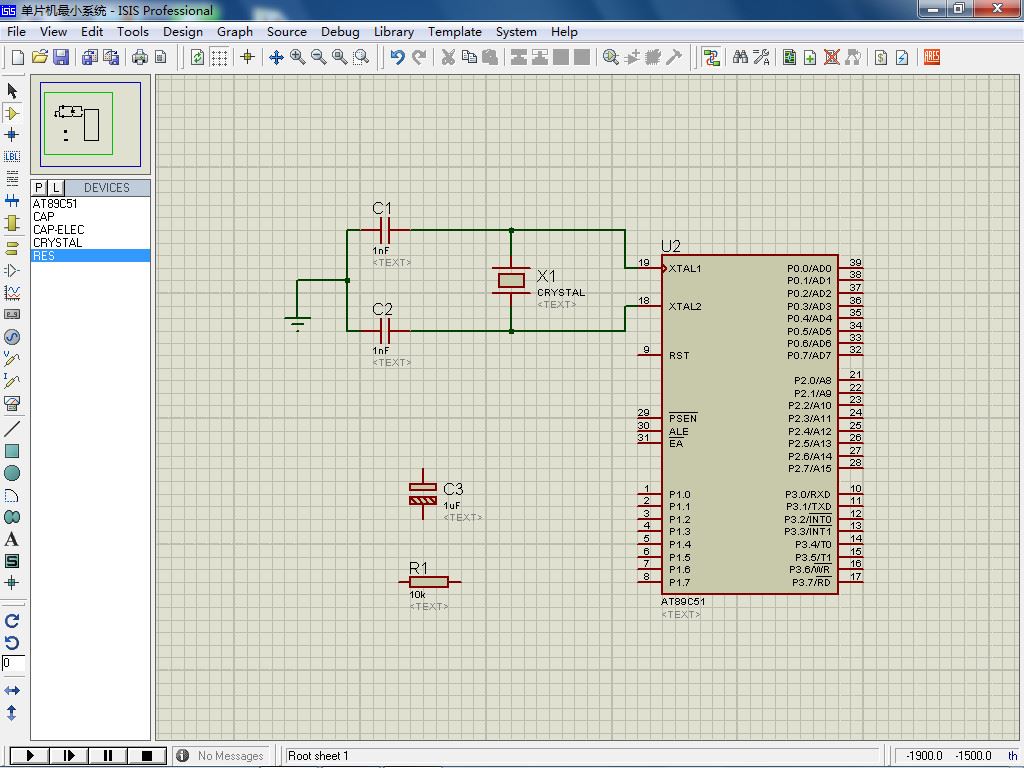The image size is (1024, 768).
Task: Click the Undo arrow icon
Action: tap(397, 57)
